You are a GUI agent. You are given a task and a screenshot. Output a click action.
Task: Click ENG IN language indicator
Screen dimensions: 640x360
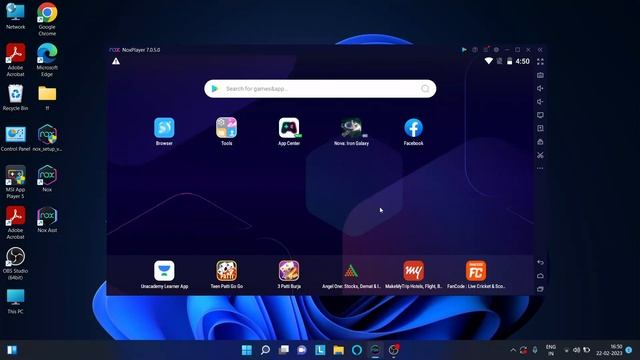tap(551, 350)
